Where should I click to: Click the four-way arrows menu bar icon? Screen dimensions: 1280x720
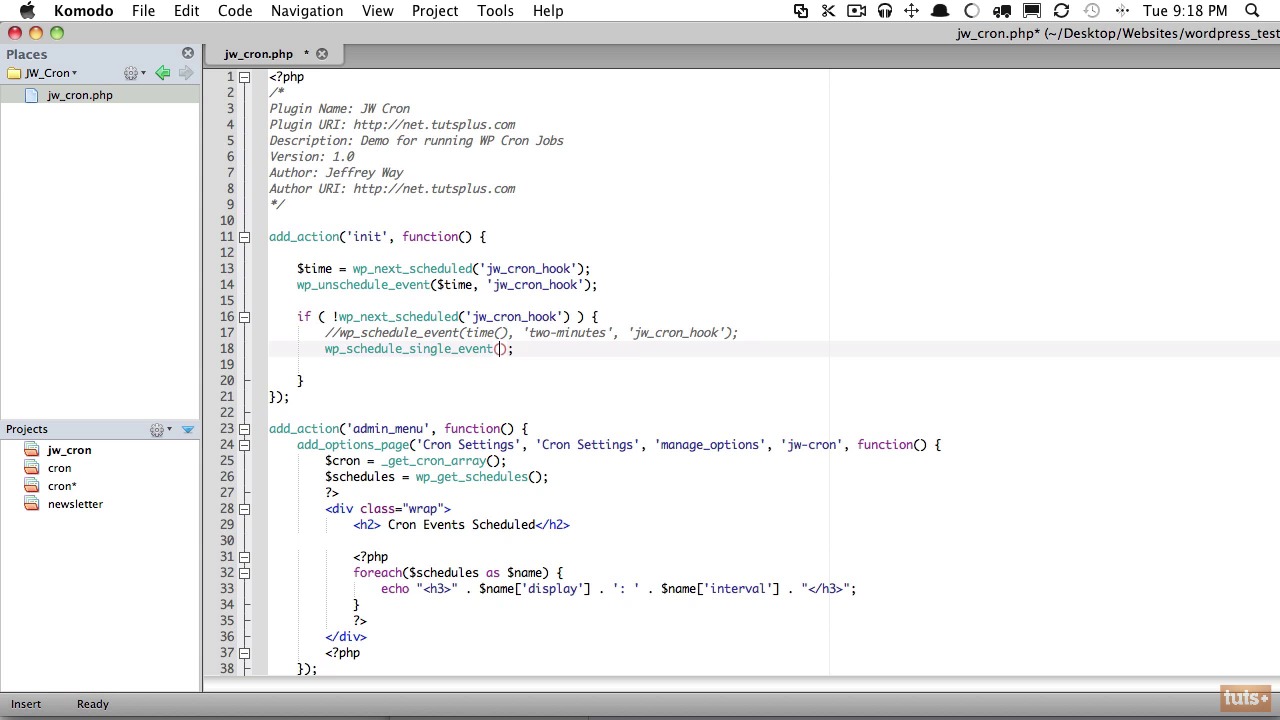coord(911,11)
